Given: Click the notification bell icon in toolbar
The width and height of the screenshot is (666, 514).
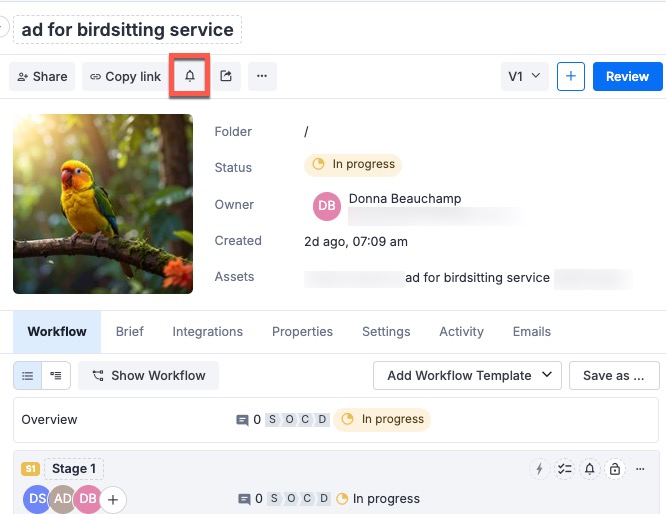Looking at the screenshot, I should (190, 76).
